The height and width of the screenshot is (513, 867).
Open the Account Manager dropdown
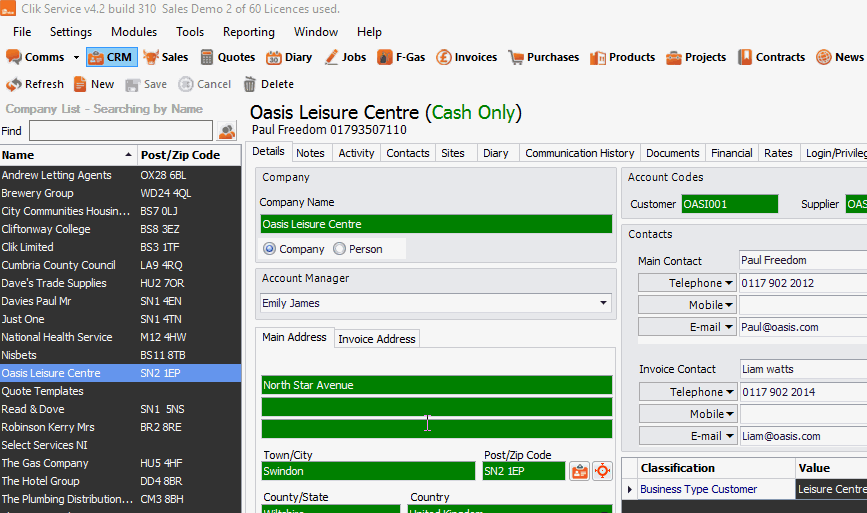pos(603,303)
